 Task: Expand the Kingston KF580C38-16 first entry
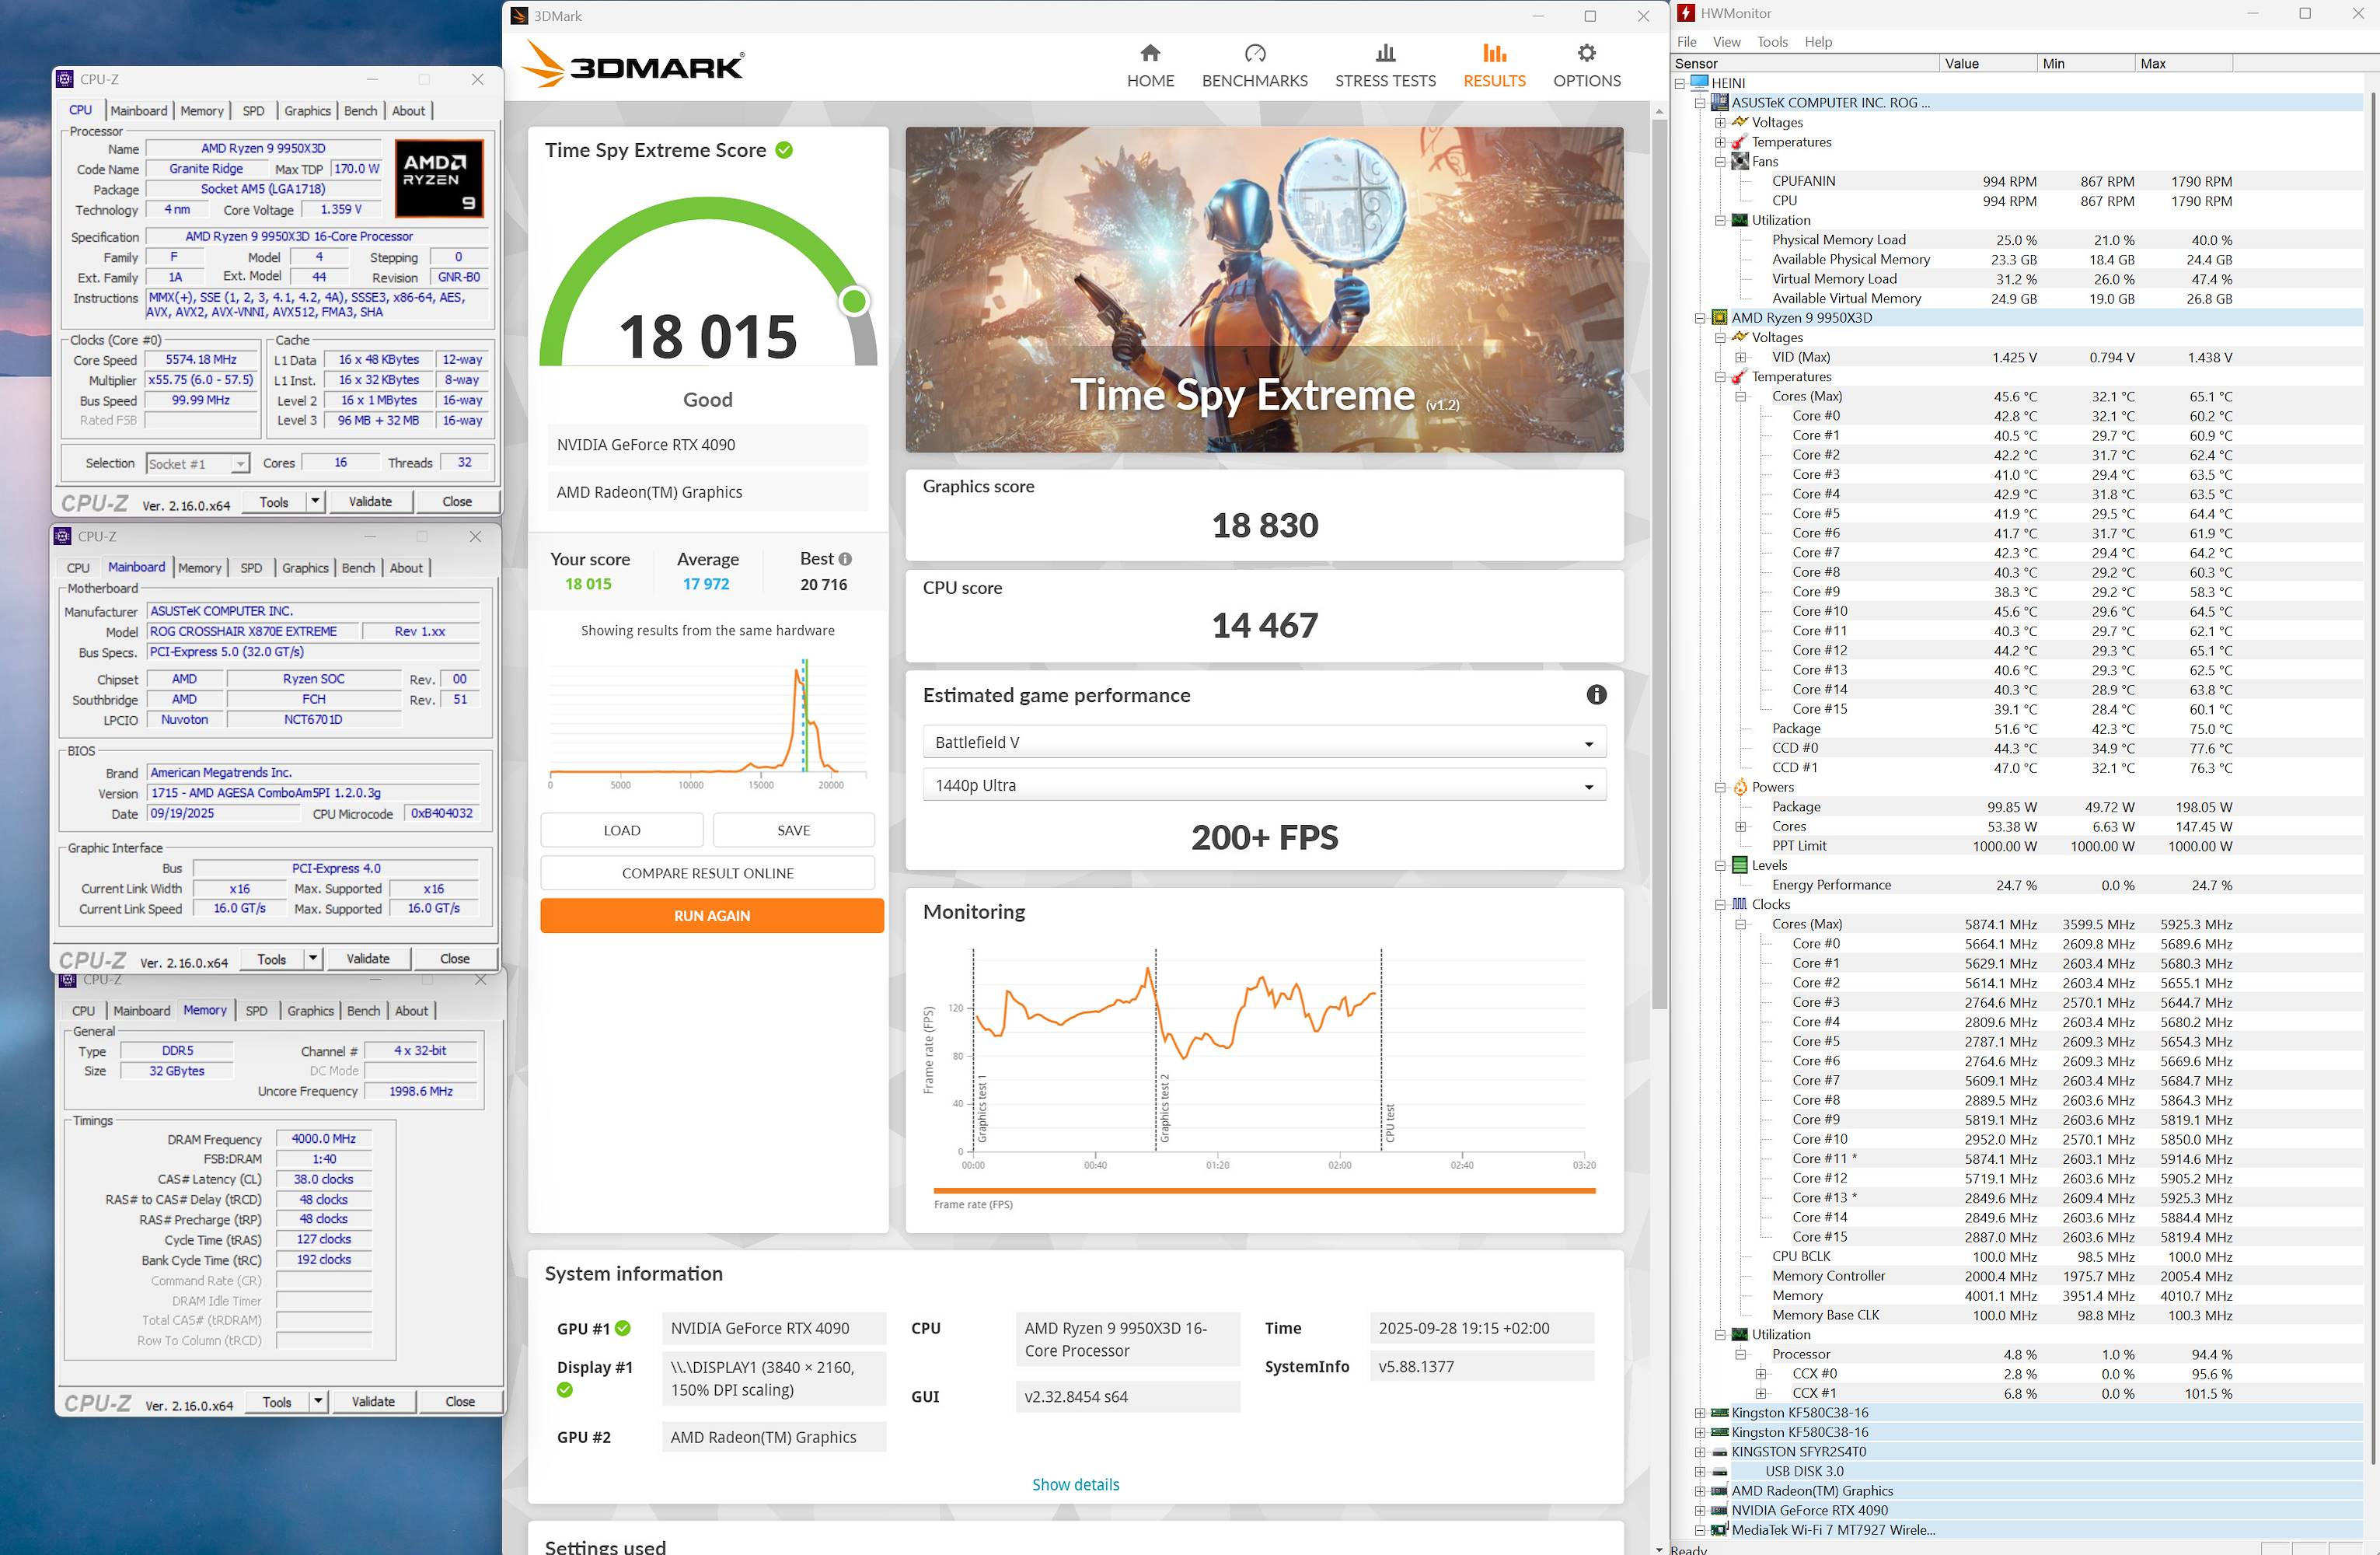pyautogui.click(x=1699, y=1413)
